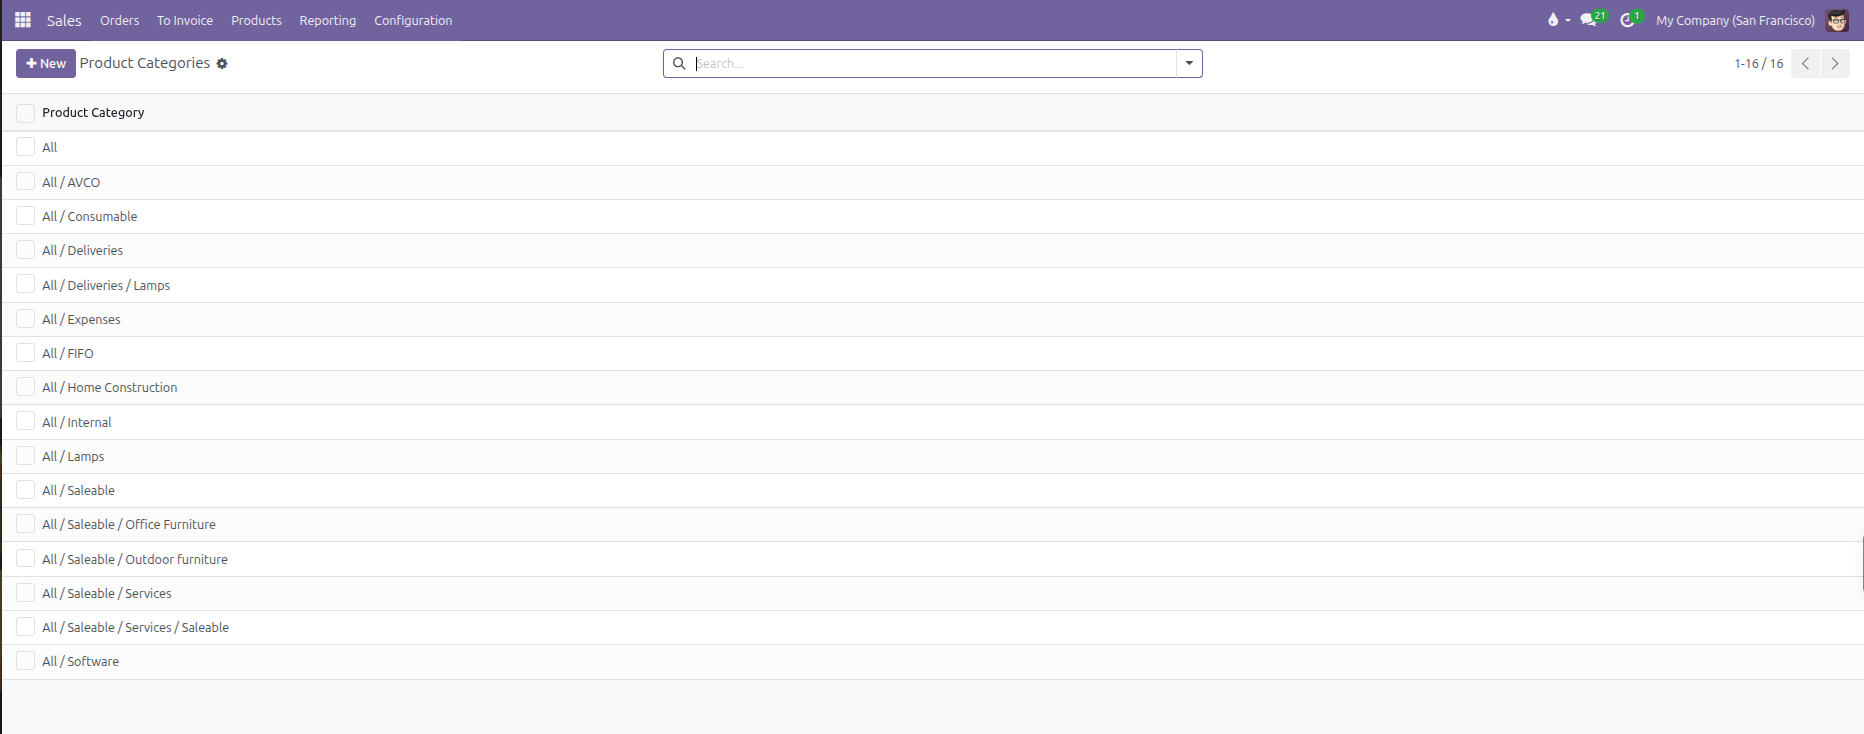This screenshot has width=1864, height=734.
Task: Tick the All / Software checkbox
Action: point(26,661)
